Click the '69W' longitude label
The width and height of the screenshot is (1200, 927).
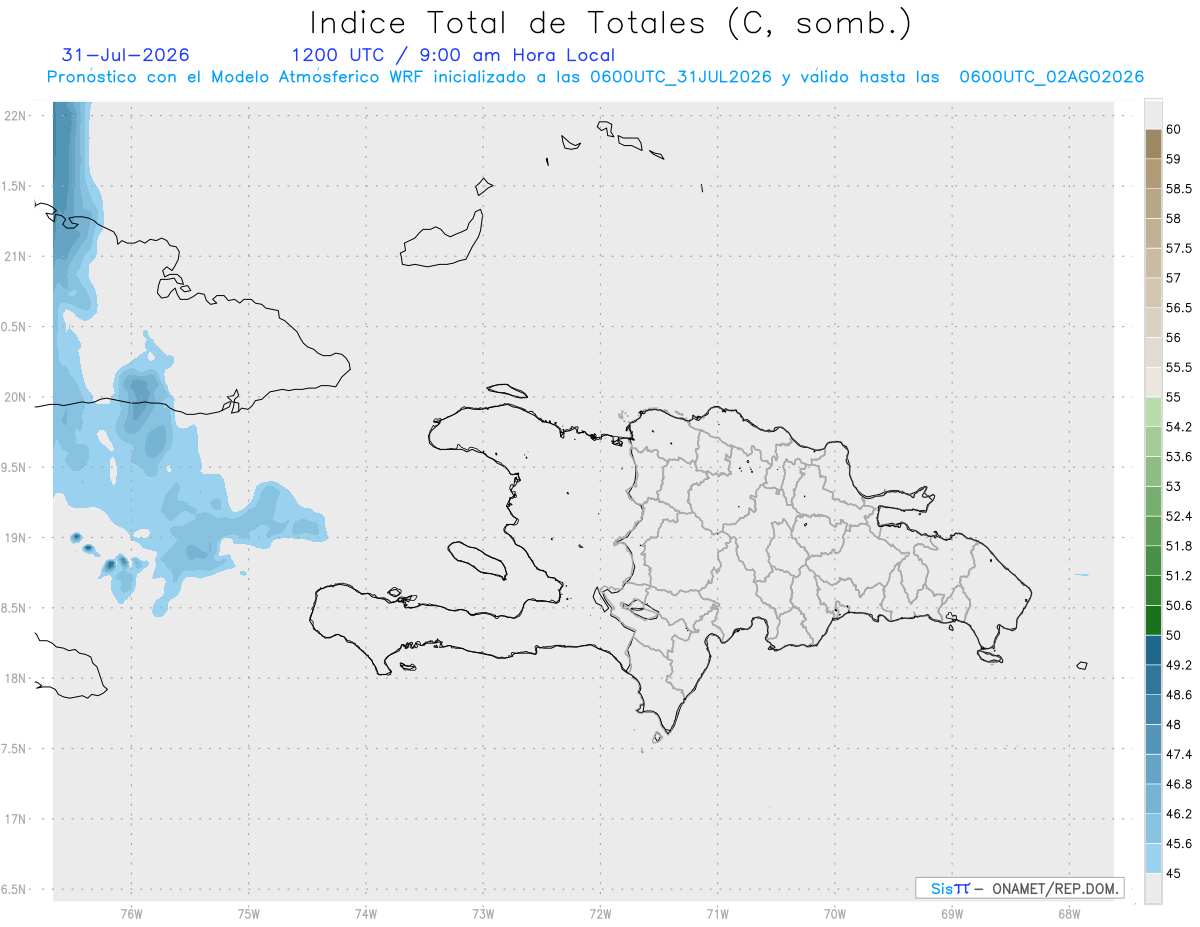click(x=951, y=913)
